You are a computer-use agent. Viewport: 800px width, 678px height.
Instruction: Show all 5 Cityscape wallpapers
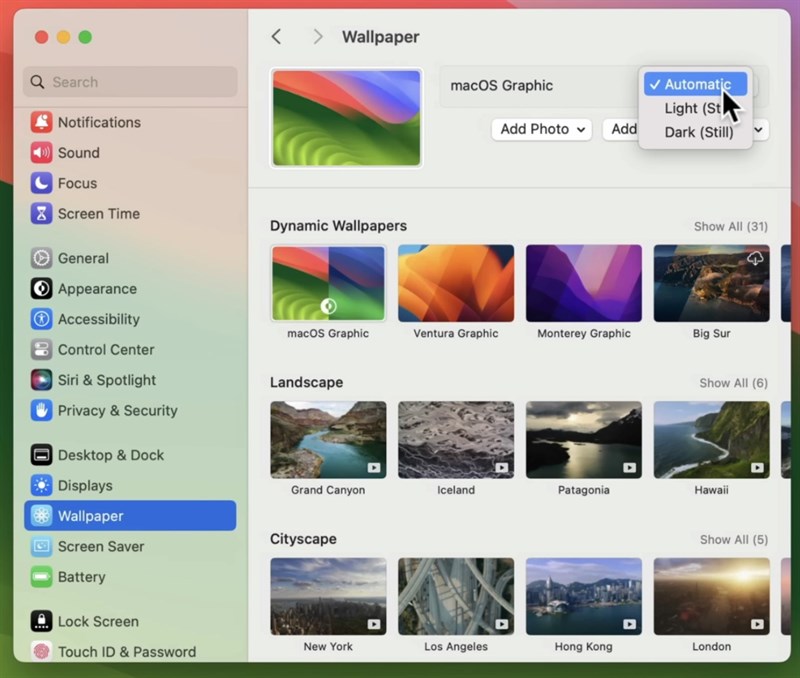(734, 540)
